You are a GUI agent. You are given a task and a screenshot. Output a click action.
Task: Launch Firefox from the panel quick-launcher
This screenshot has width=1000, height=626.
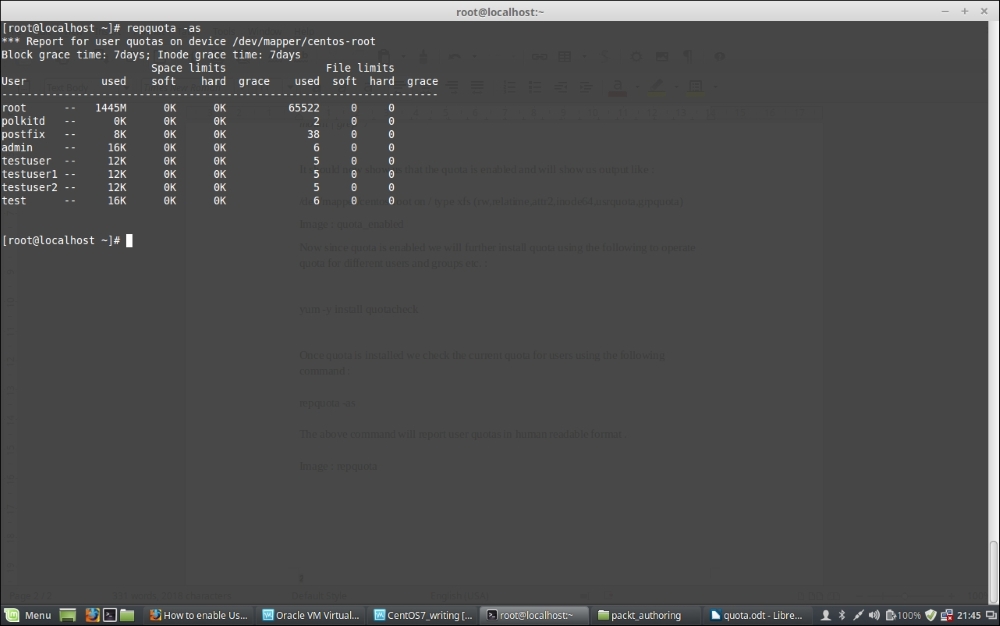[92, 615]
